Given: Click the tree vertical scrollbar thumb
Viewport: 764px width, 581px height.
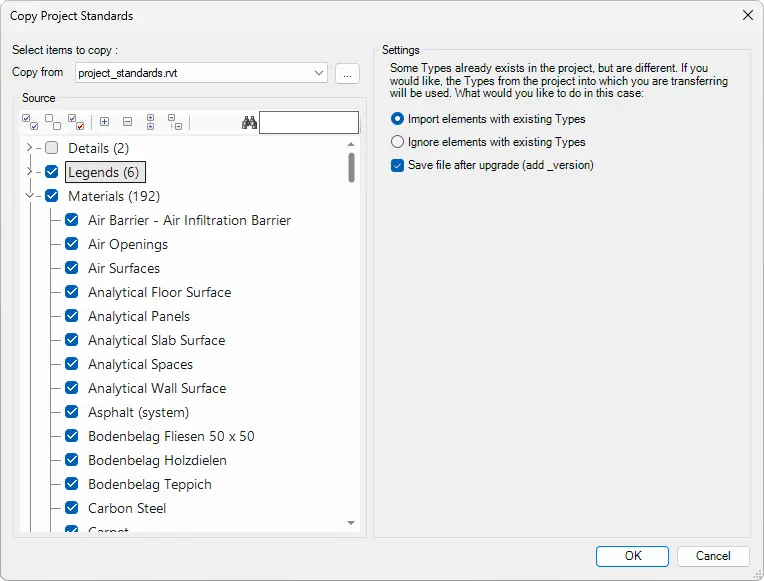Looking at the screenshot, I should click(x=351, y=167).
